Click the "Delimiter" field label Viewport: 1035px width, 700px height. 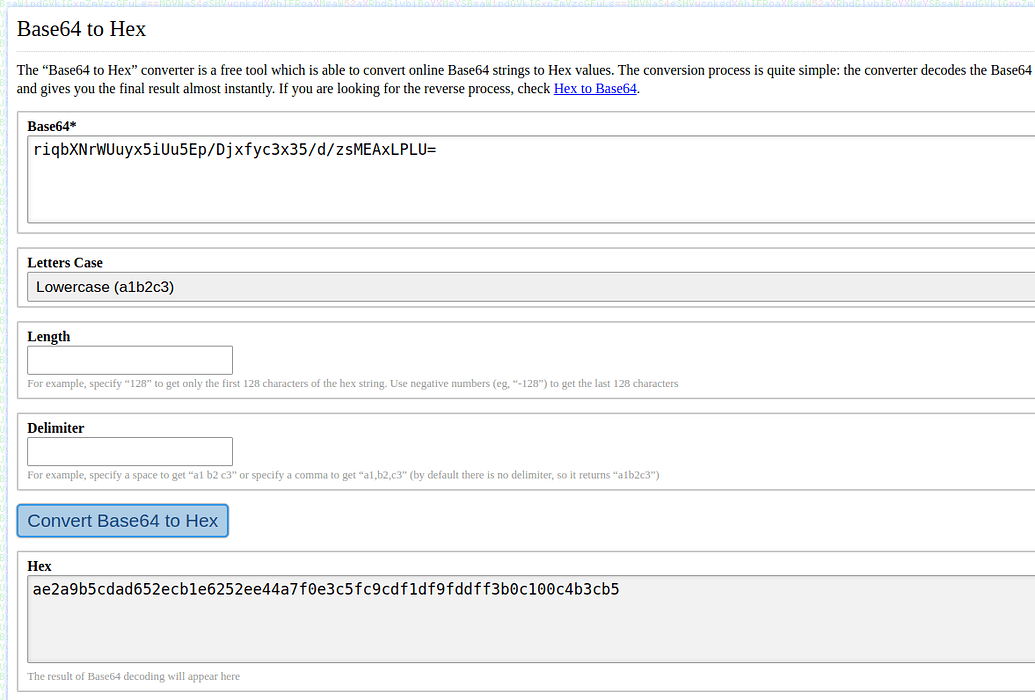point(56,427)
